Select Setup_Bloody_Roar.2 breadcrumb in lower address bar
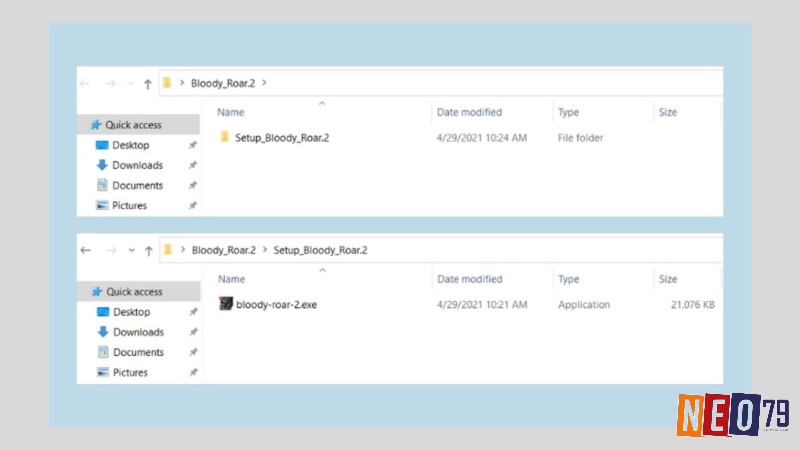This screenshot has width=800, height=450. pos(320,250)
